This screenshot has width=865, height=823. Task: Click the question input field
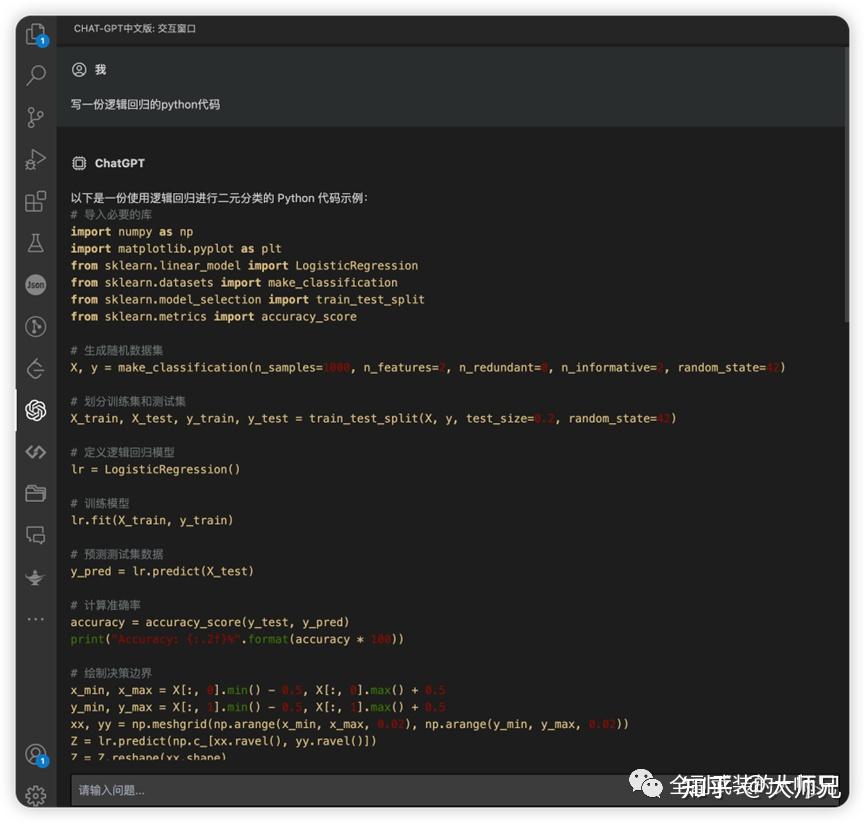(x=353, y=790)
